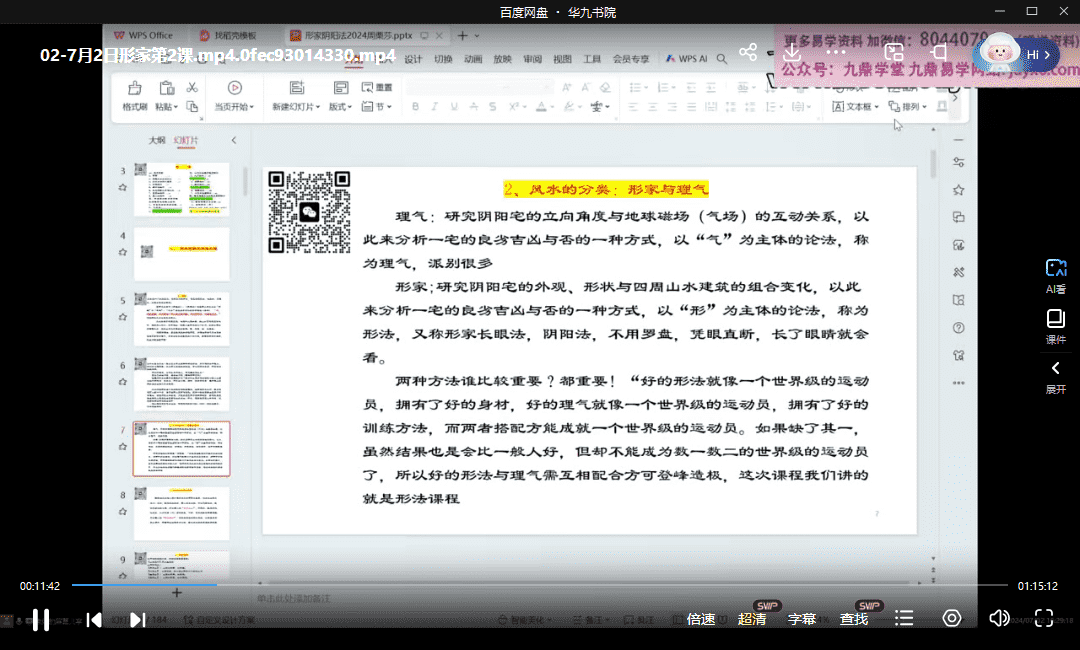Enter fullscreen mode

coord(1044,618)
